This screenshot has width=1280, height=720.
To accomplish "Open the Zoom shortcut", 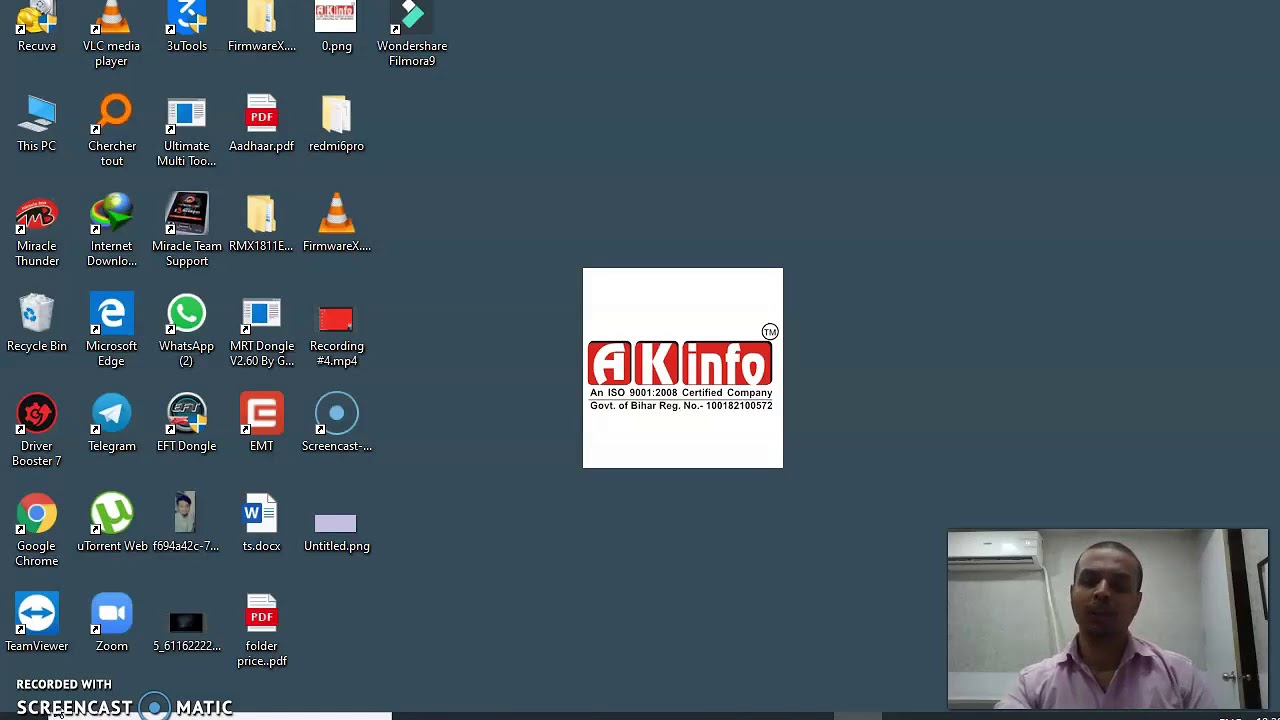I will tap(111, 624).
